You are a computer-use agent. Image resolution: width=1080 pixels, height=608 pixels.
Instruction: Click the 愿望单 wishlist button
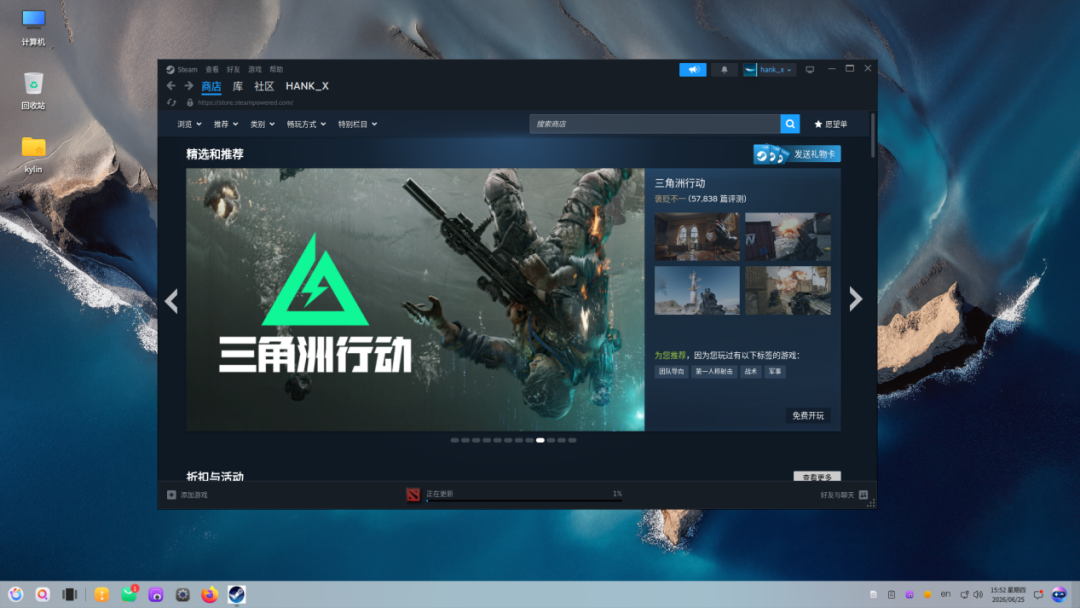[x=831, y=125]
